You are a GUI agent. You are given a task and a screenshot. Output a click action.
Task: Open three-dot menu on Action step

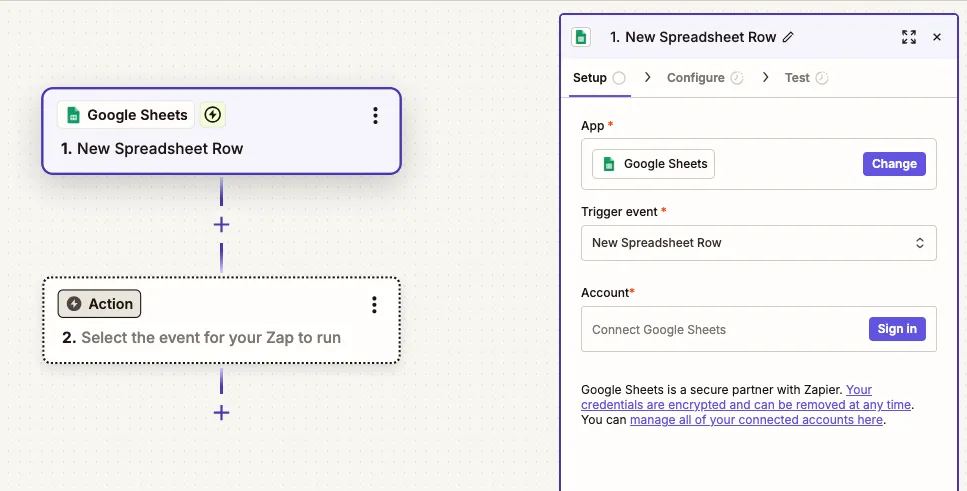tap(374, 305)
